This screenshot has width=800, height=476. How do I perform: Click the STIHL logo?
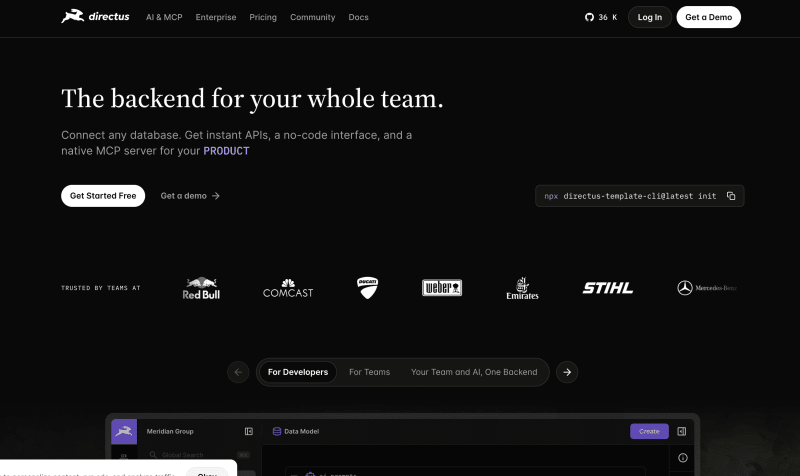click(x=608, y=288)
